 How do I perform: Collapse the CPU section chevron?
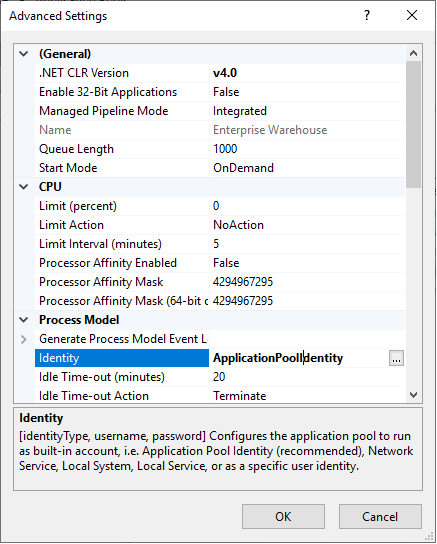(x=24, y=187)
